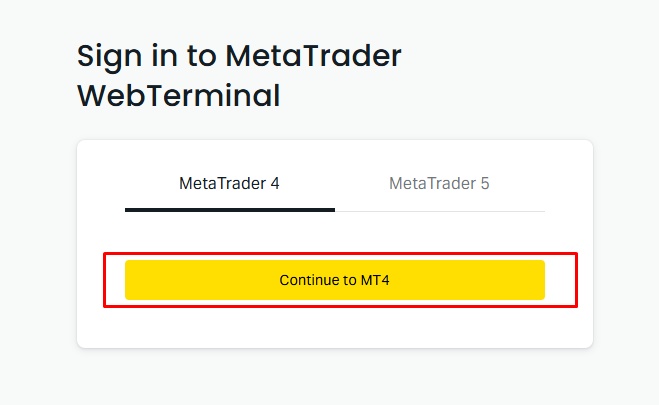Click the Sign in to MetaTrader WebTerminal heading
The image size is (659, 405).
pyautogui.click(x=239, y=75)
